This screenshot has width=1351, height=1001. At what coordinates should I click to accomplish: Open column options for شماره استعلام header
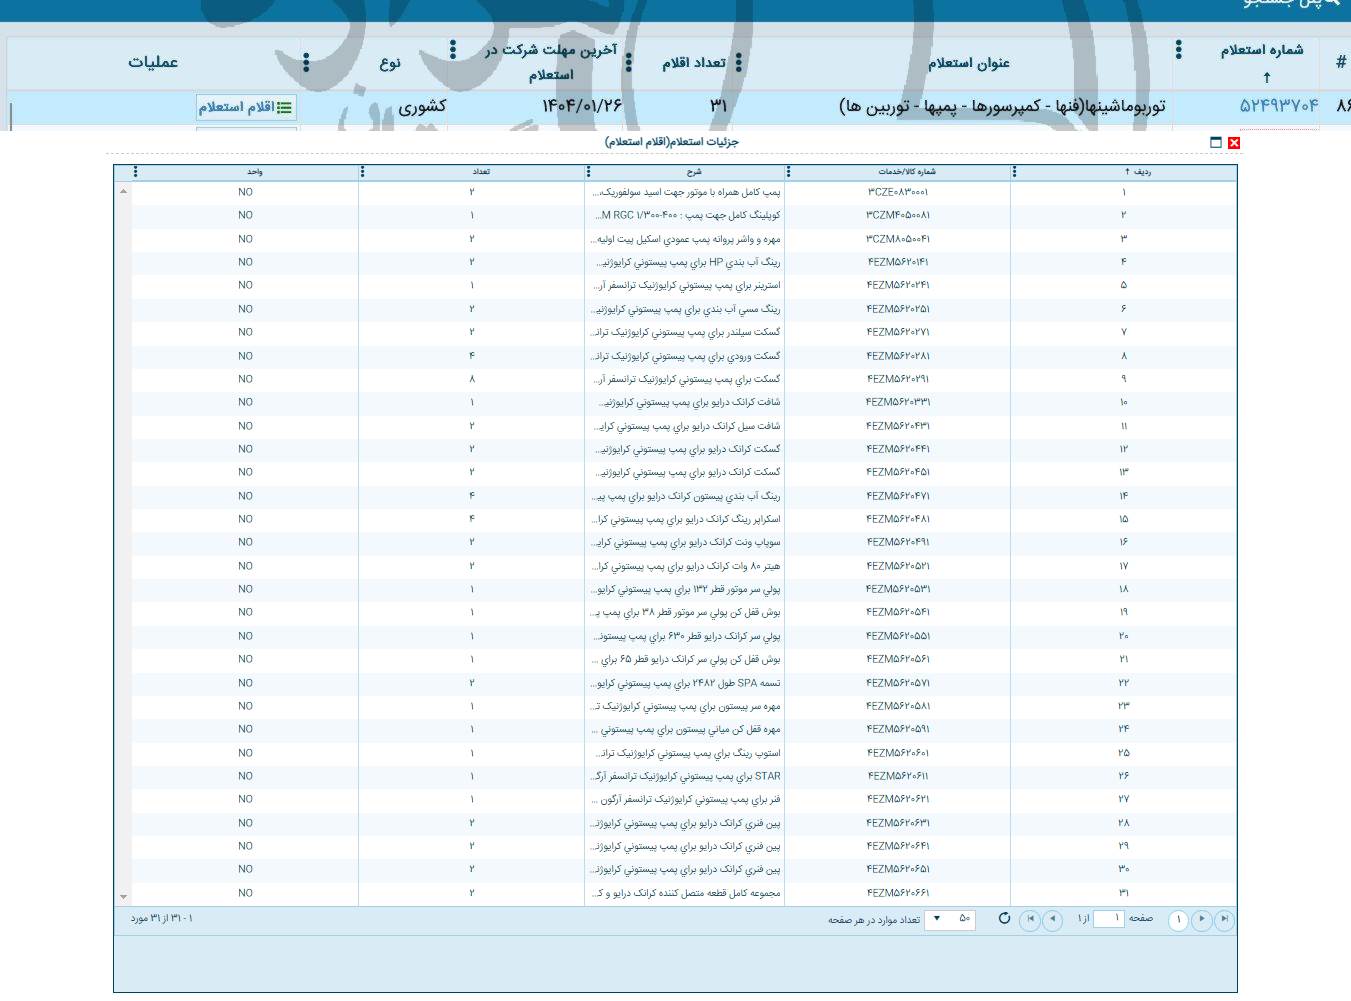pos(1179,50)
